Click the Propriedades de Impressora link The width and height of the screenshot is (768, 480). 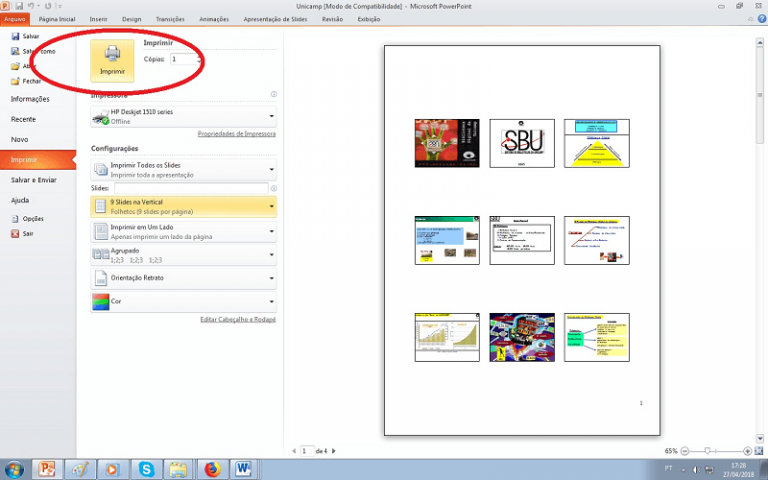tap(236, 134)
